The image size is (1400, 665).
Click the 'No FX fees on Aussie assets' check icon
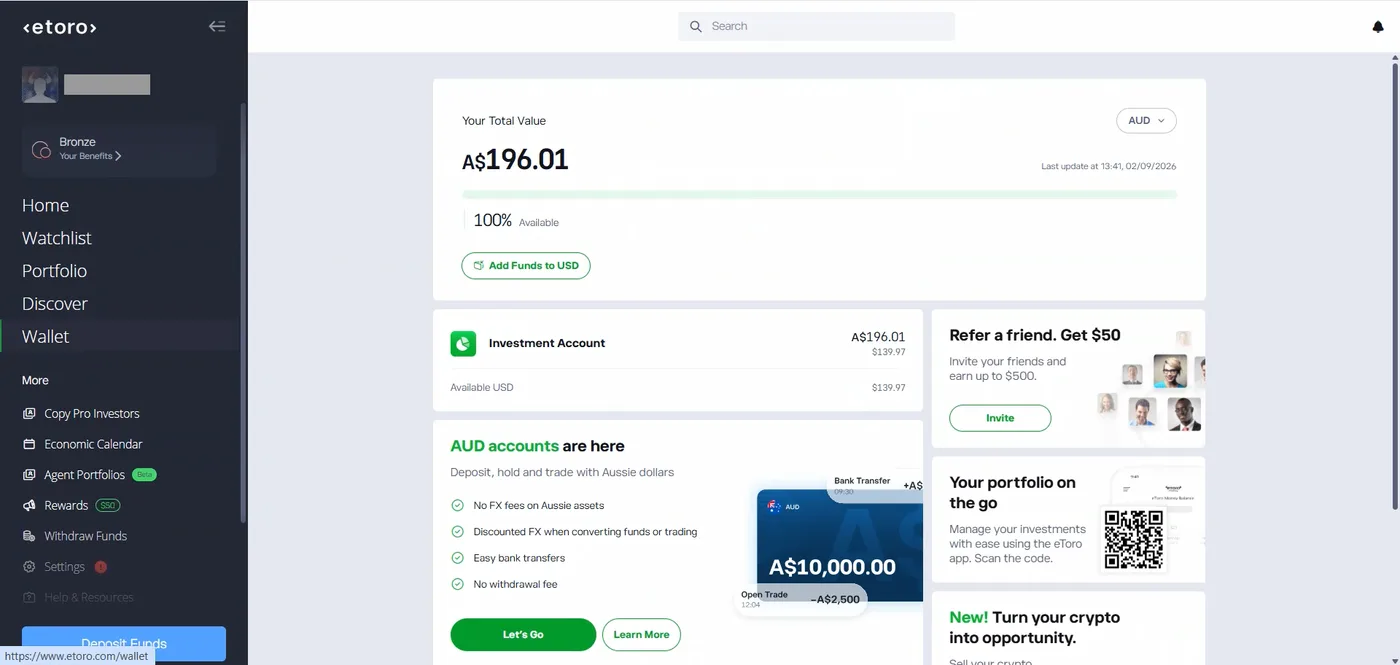458,506
